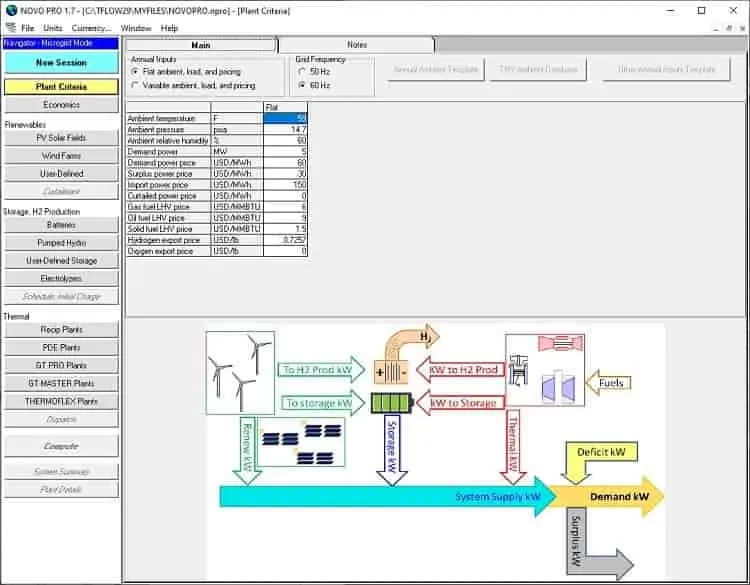This screenshot has height=585, width=750.
Task: Click the reciprocating engine icon in thermal box
Action: (x=518, y=370)
